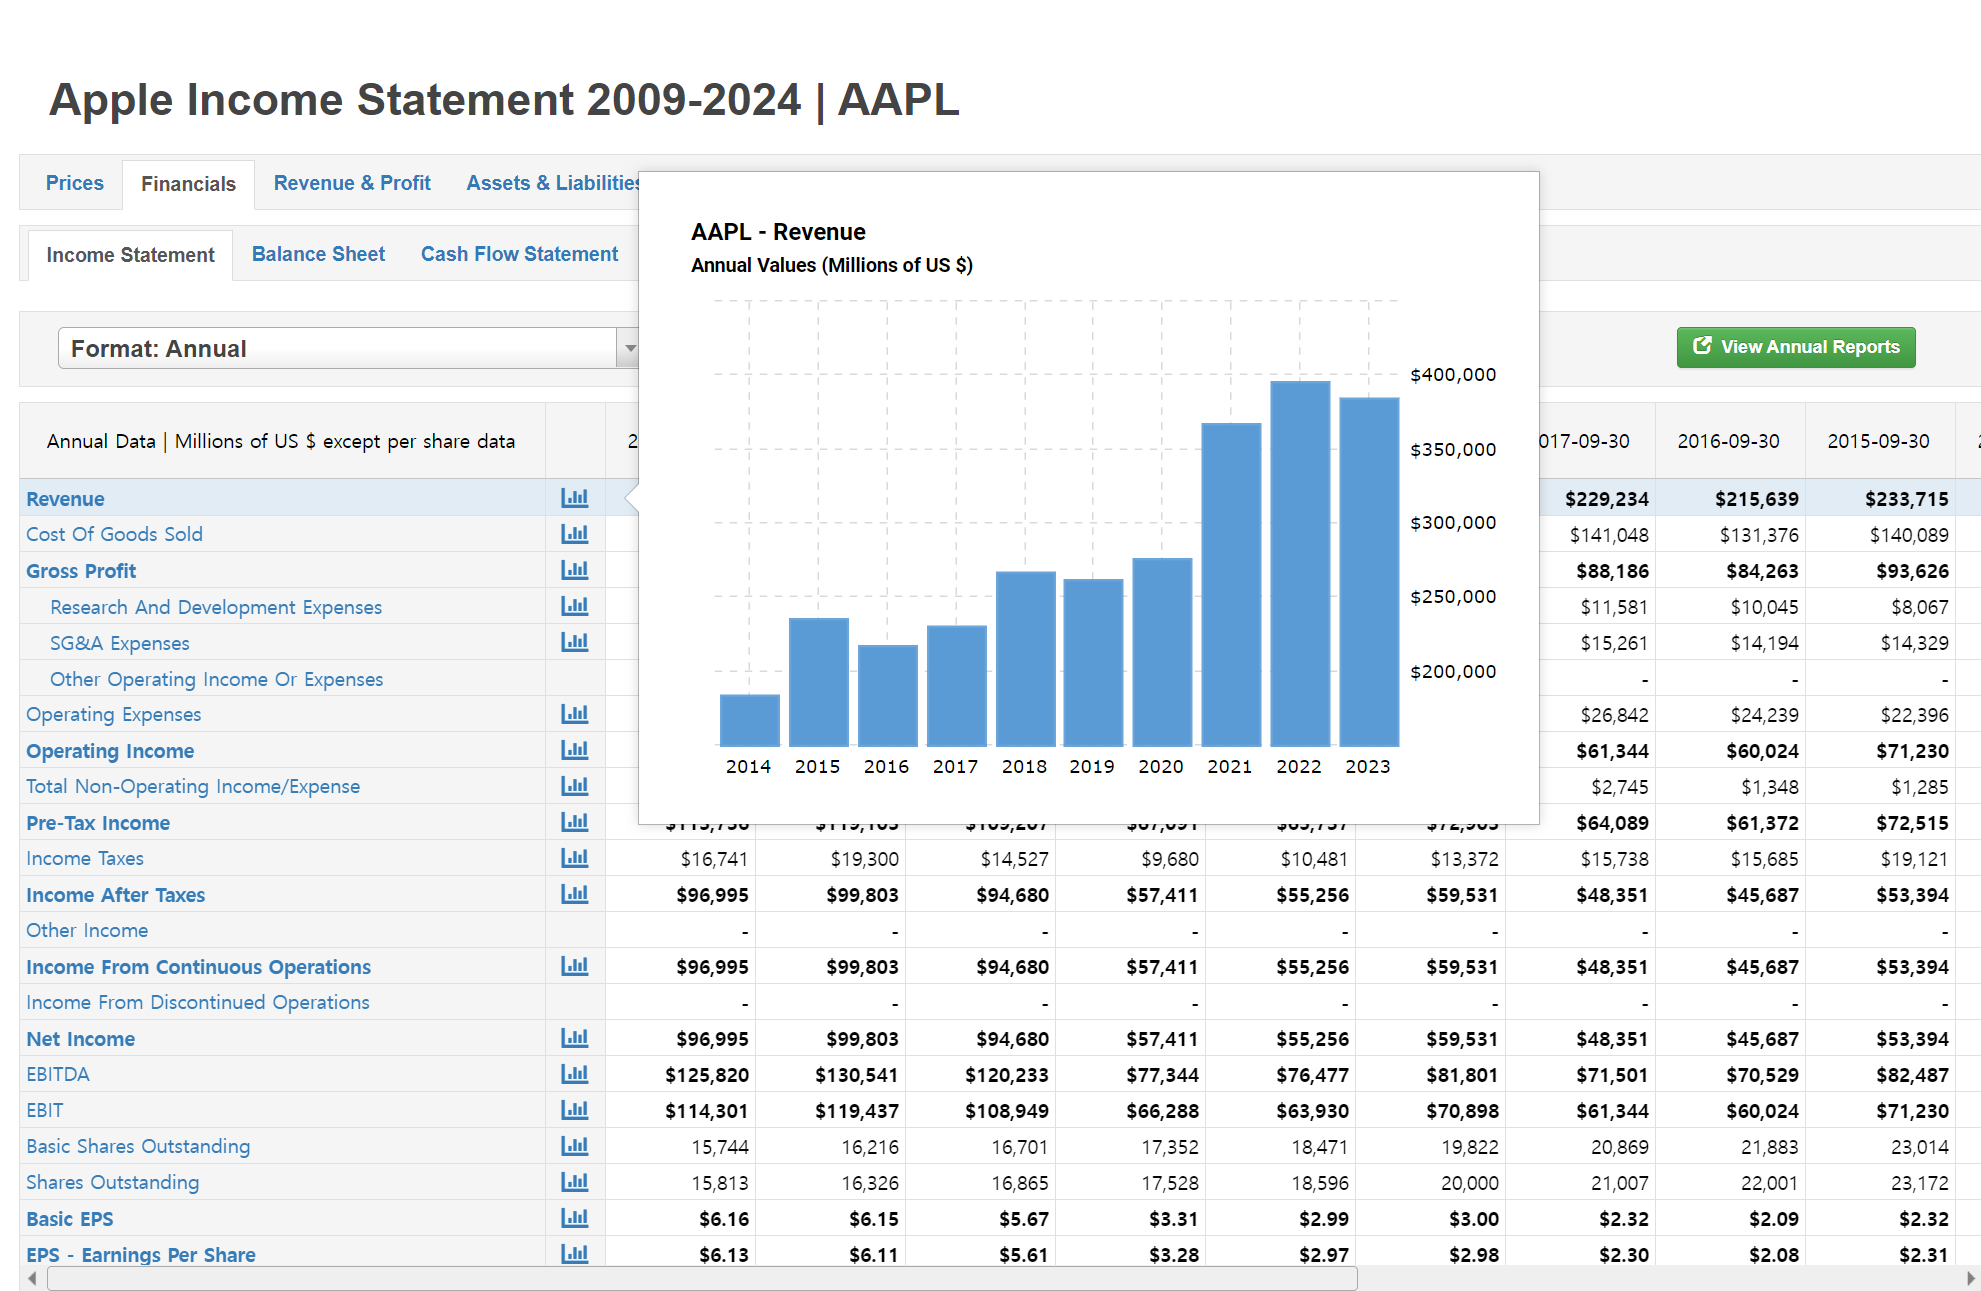This screenshot has width=1981, height=1291.
Task: Open the Format: Annual dropdown
Action: pyautogui.click(x=337, y=349)
